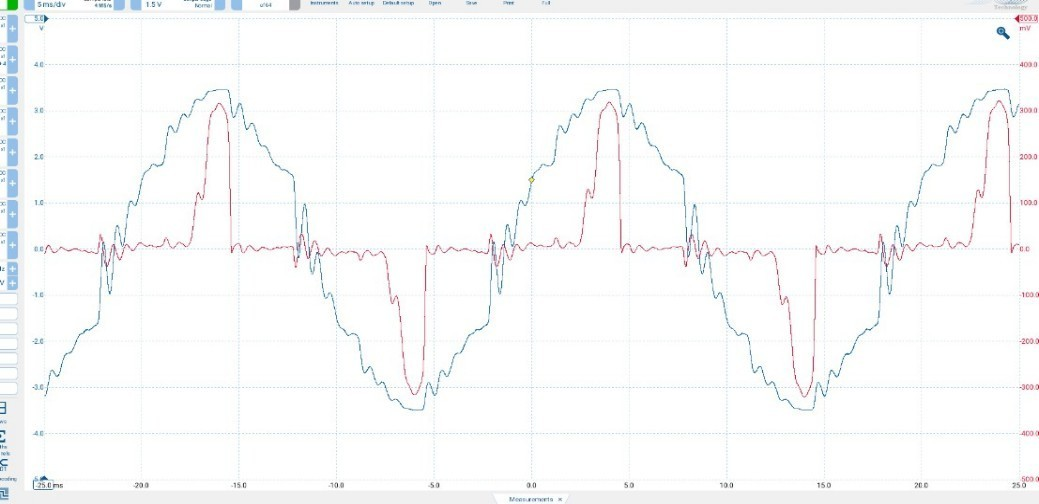Open the 5 ms/div timebase control
Image resolution: width=1039 pixels, height=504 pixels.
(52, 4)
